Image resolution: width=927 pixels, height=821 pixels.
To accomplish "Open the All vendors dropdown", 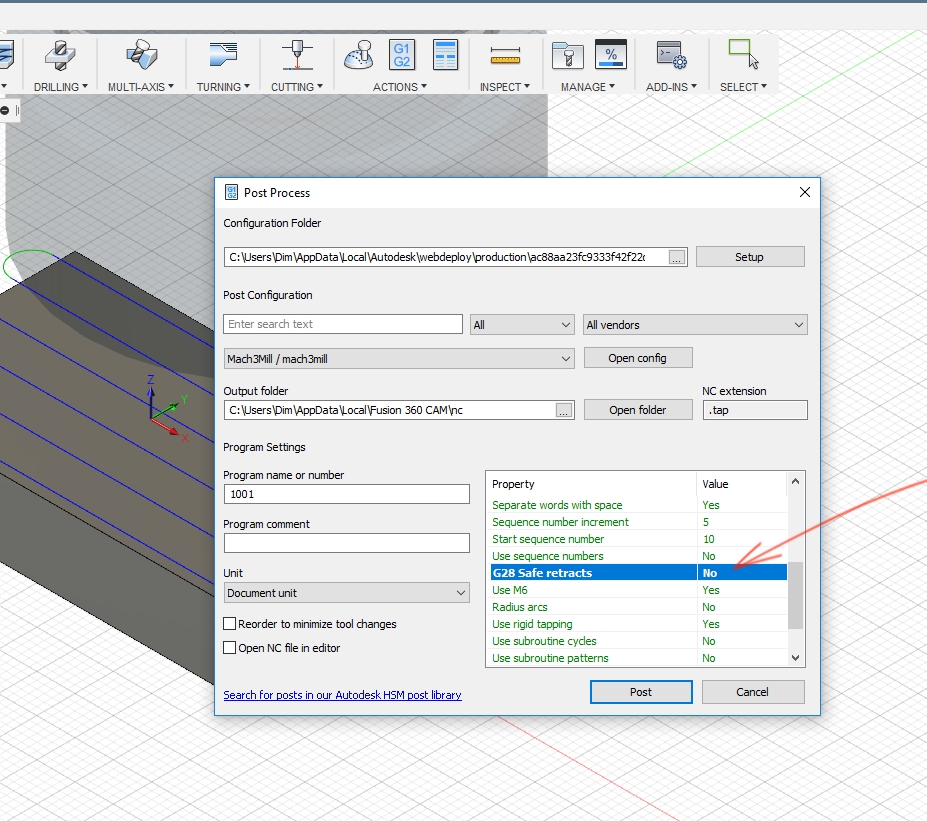I will (x=695, y=325).
